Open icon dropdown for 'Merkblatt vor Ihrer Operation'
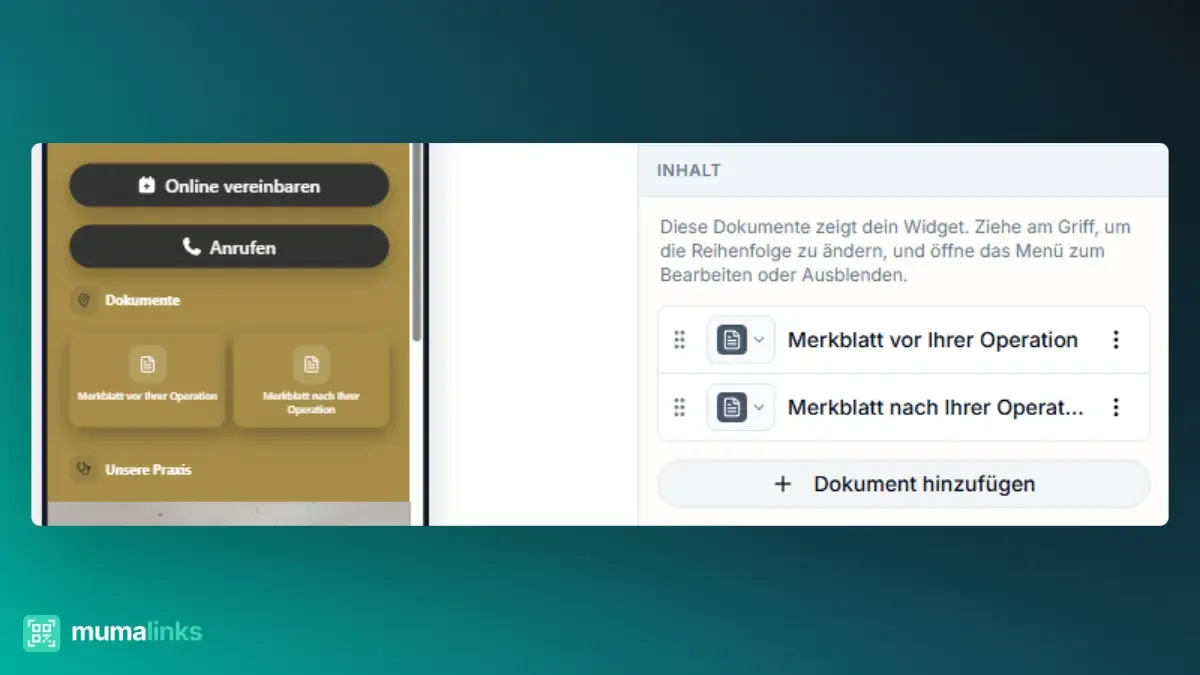This screenshot has height=675, width=1200. click(x=741, y=340)
